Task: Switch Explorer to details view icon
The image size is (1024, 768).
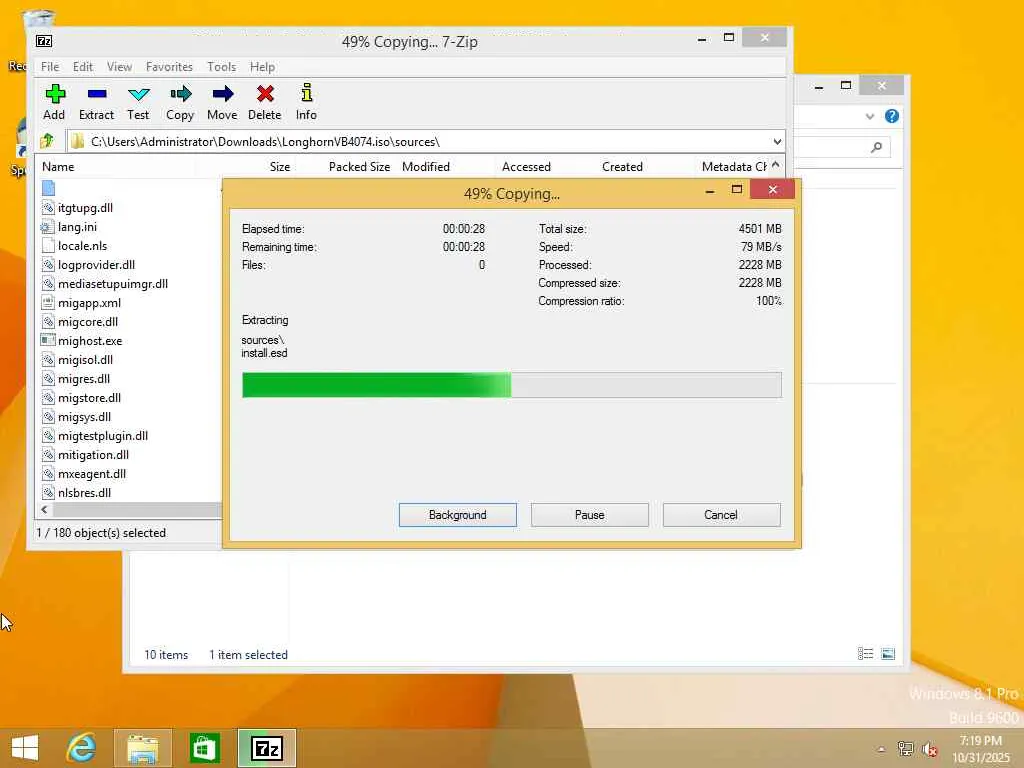Action: point(865,654)
